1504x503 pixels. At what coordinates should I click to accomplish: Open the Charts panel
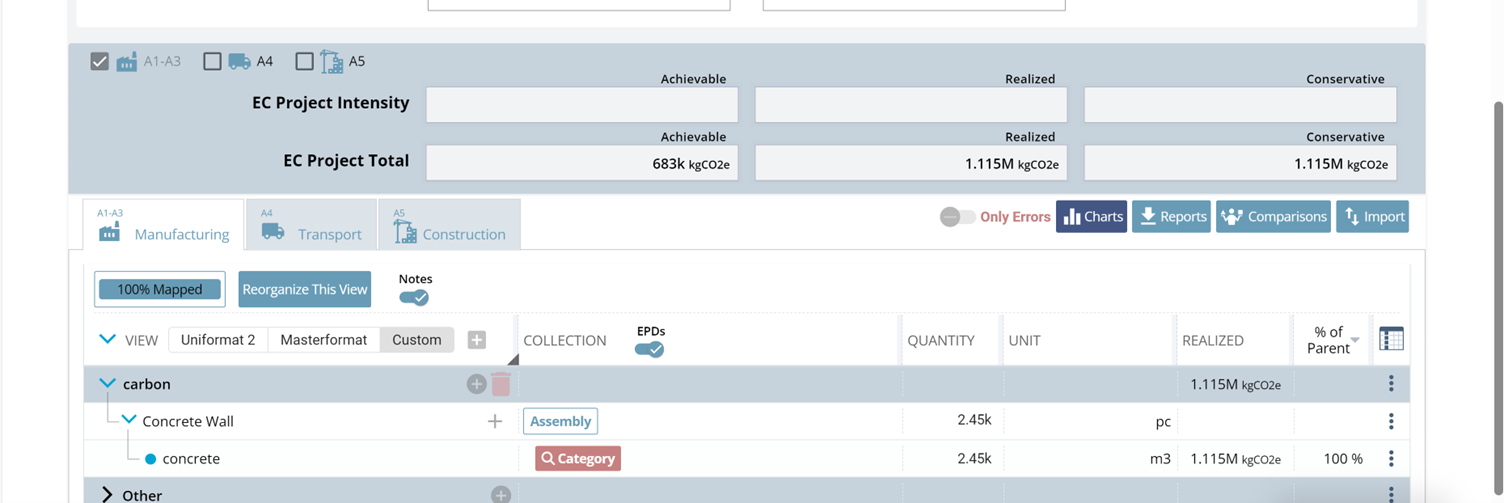point(1091,217)
